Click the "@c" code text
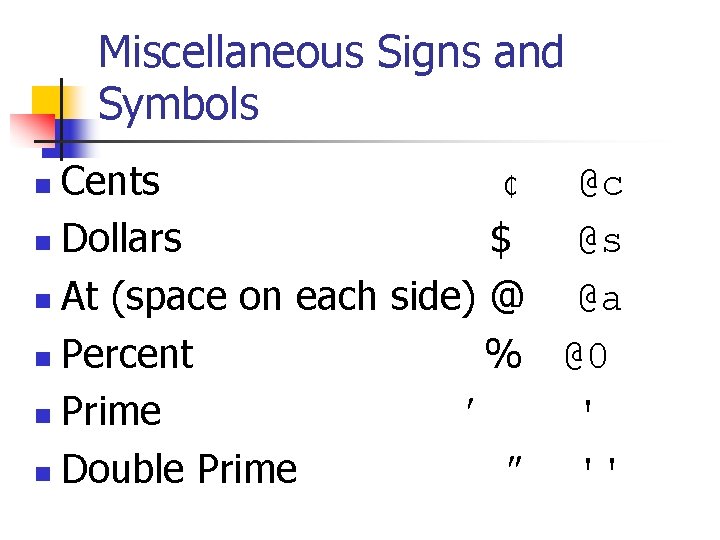This screenshot has height=540, width=720. (601, 184)
